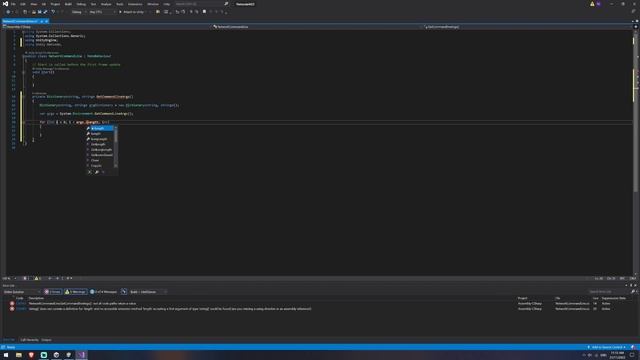This screenshot has height=360, width=640.
Task: Open the editor zoom percentage dropdown
Action: point(9,278)
